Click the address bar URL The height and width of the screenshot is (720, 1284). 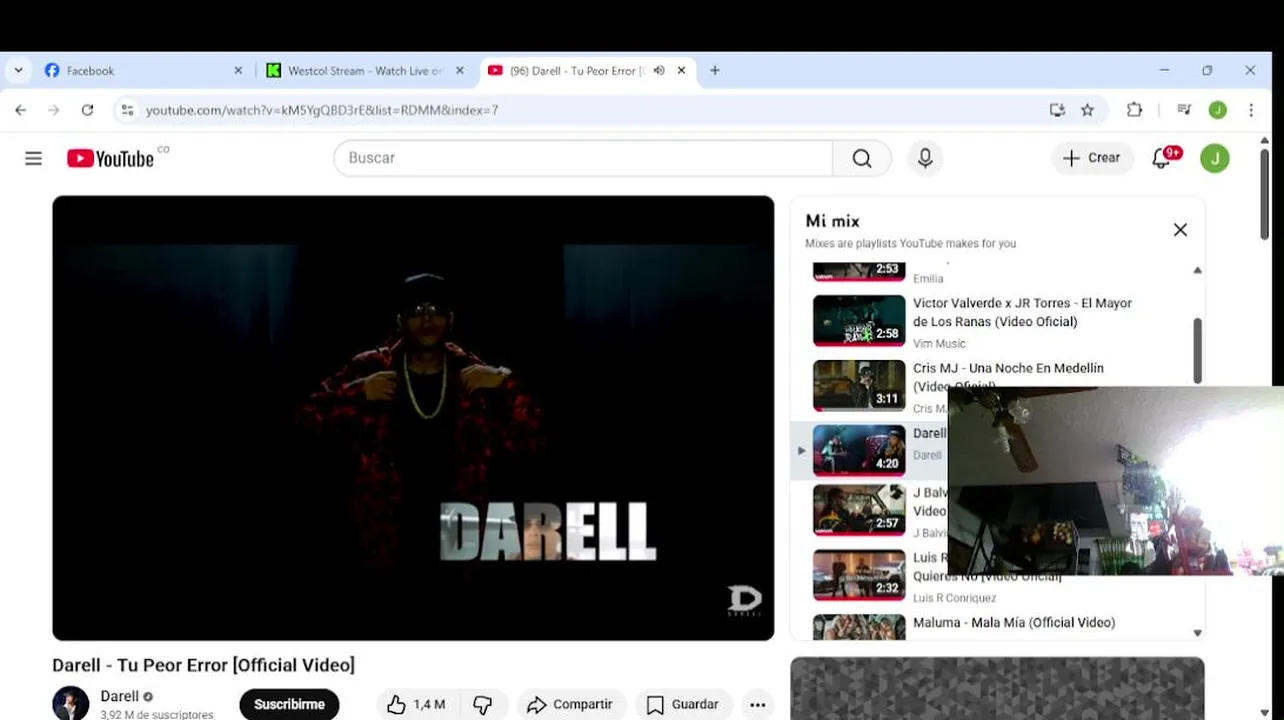point(322,110)
